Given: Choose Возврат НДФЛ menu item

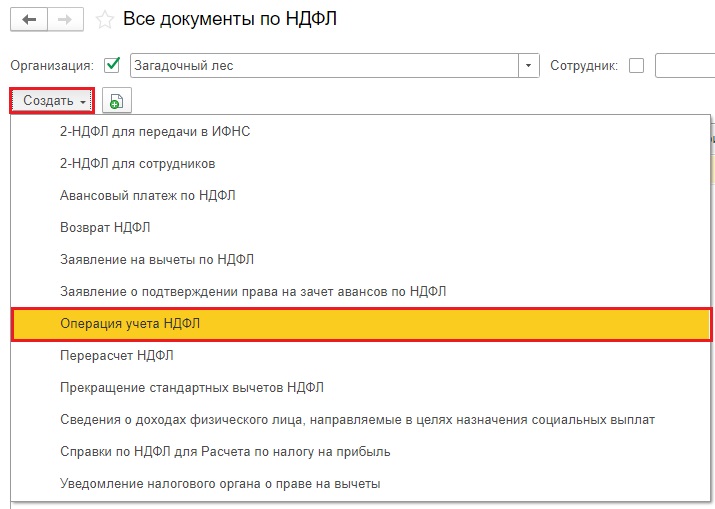Looking at the screenshot, I should [360, 227].
